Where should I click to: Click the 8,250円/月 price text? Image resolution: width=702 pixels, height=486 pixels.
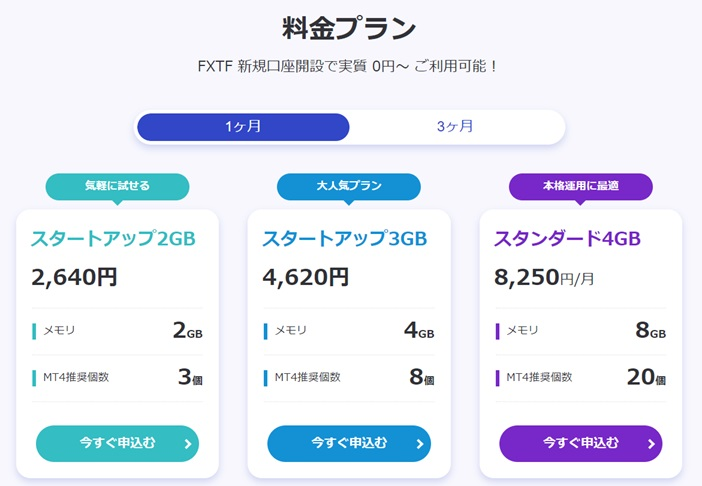[x=544, y=277]
